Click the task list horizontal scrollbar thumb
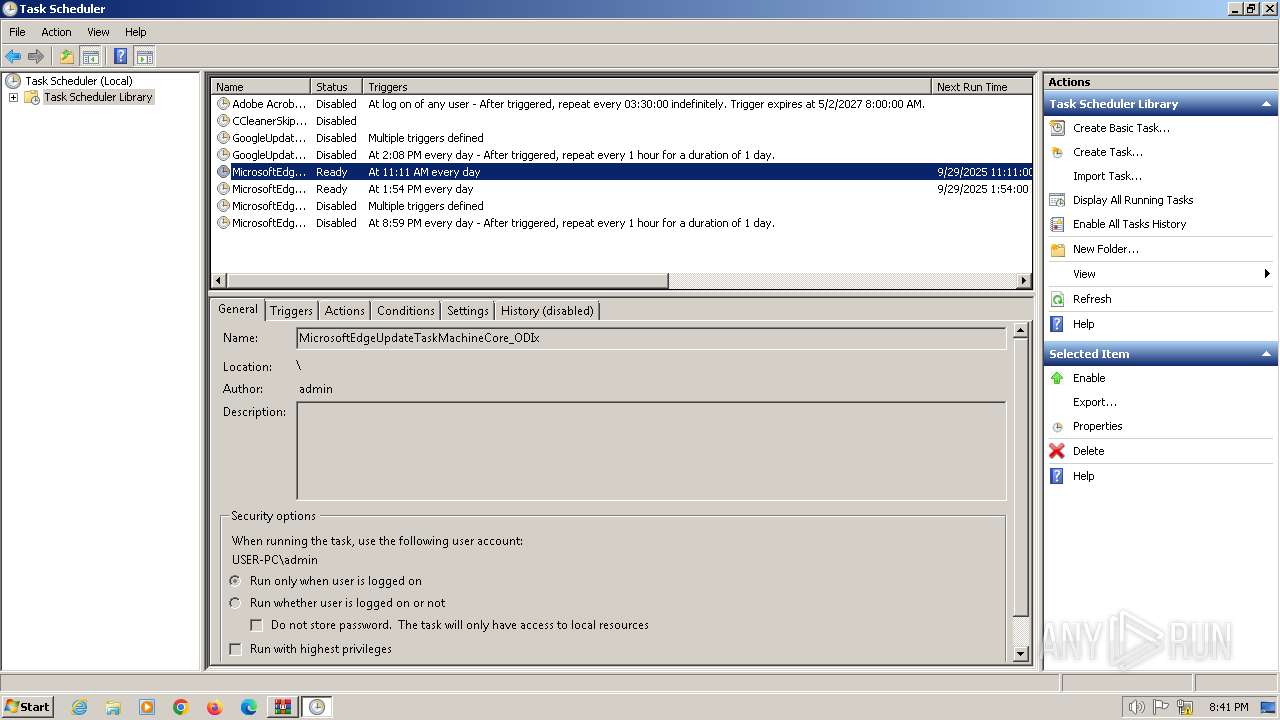1280x720 pixels. (x=447, y=281)
